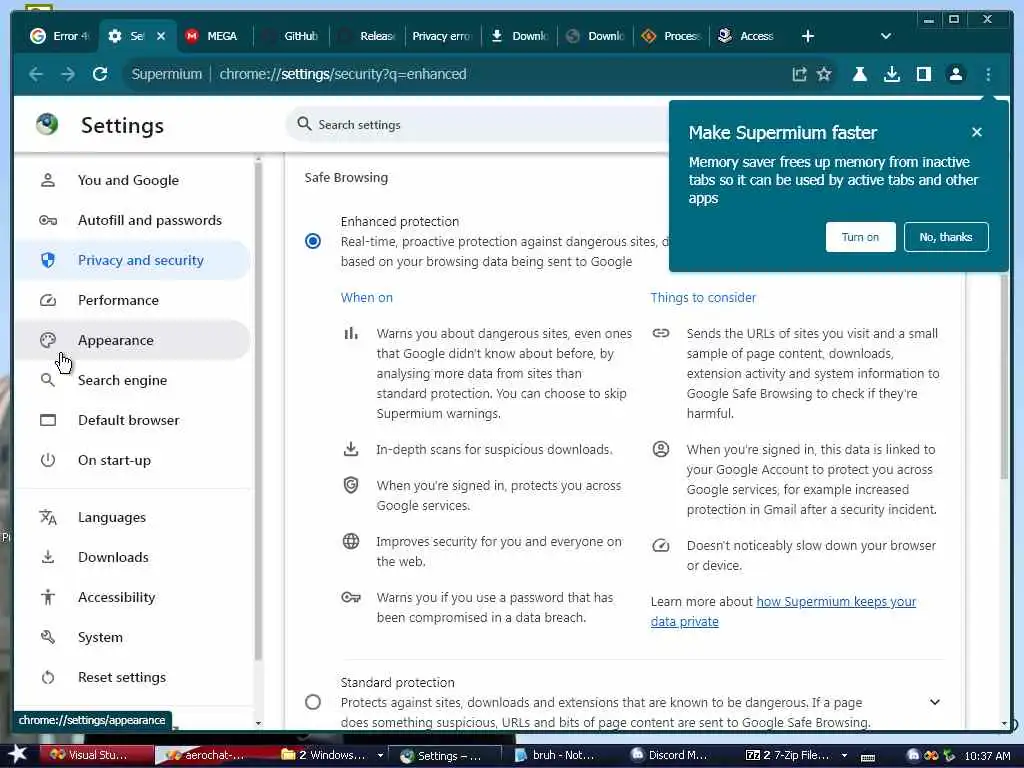Screen dimensions: 1024x768
Task: Open Windows Explorer taskbar group
Action: click(x=324, y=756)
